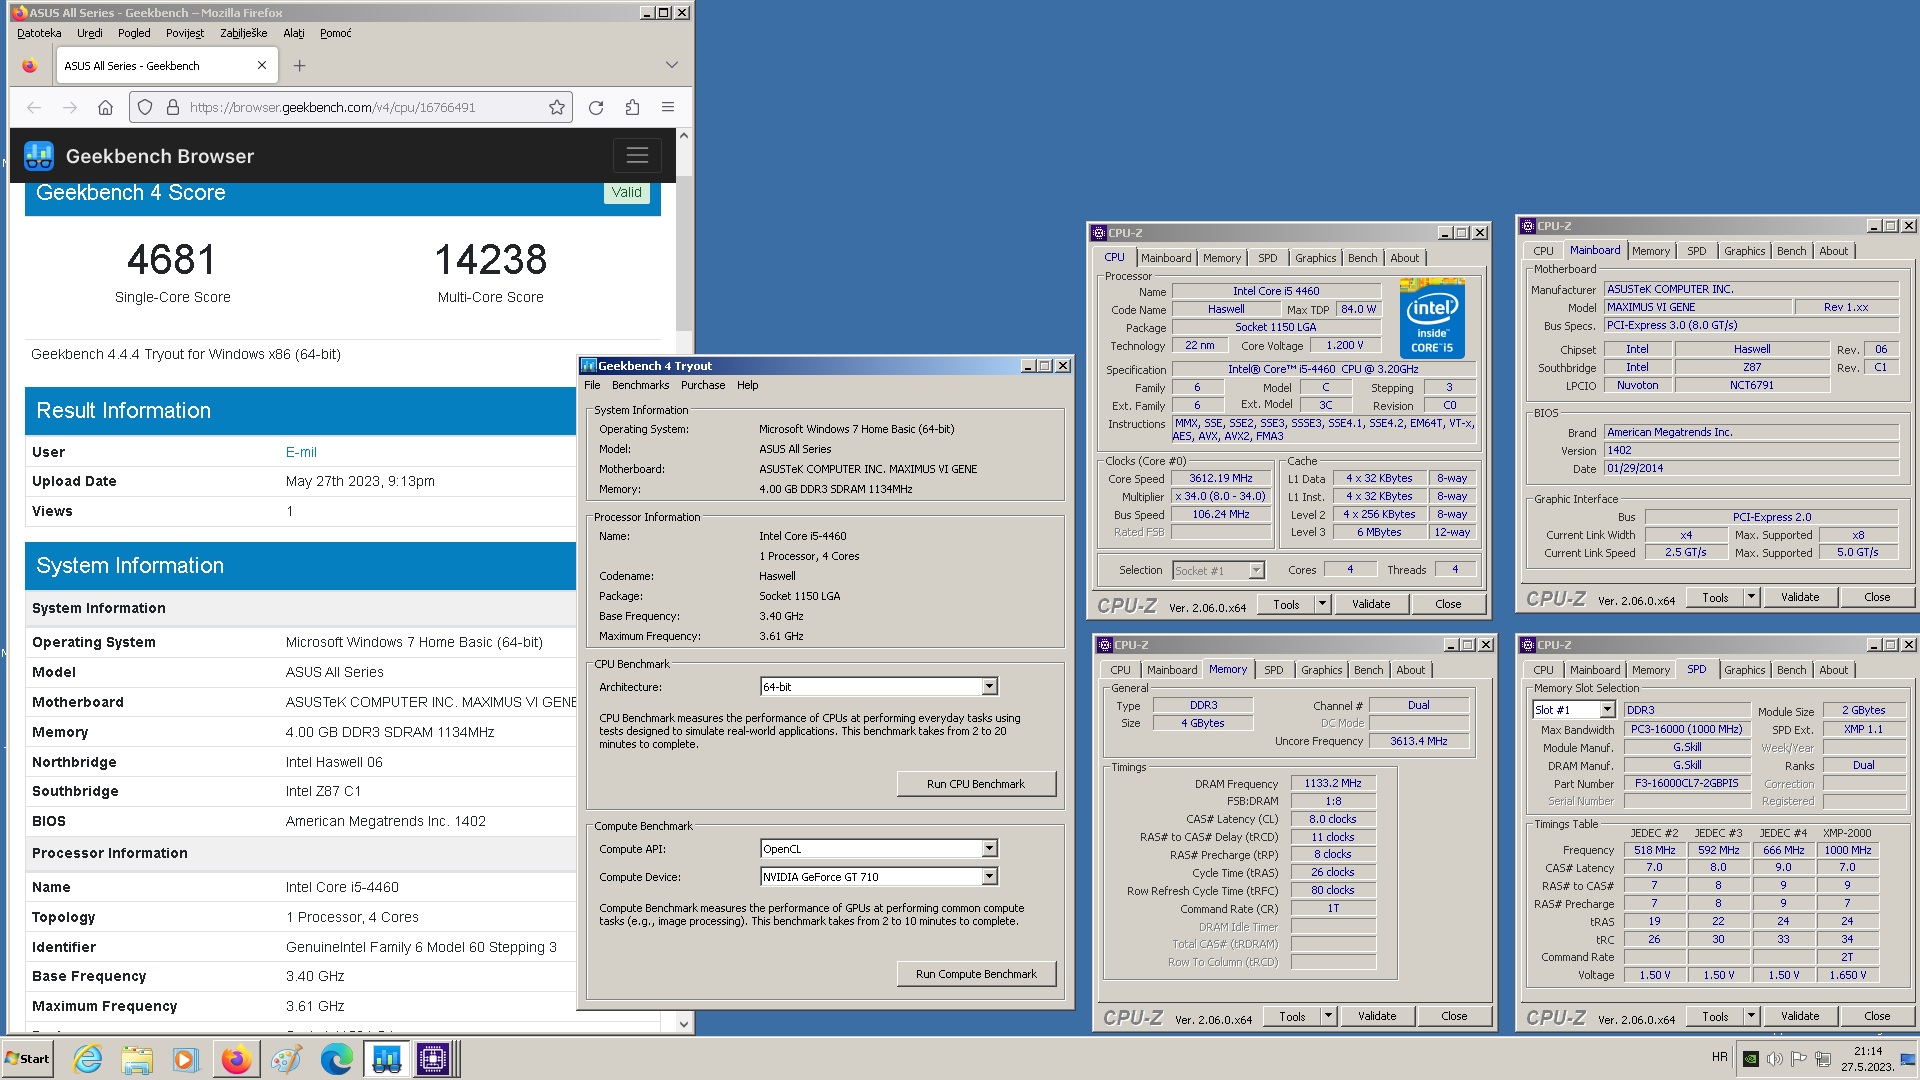The width and height of the screenshot is (1920, 1080).
Task: Open a new Firefox tab with plus
Action: pyautogui.click(x=299, y=66)
